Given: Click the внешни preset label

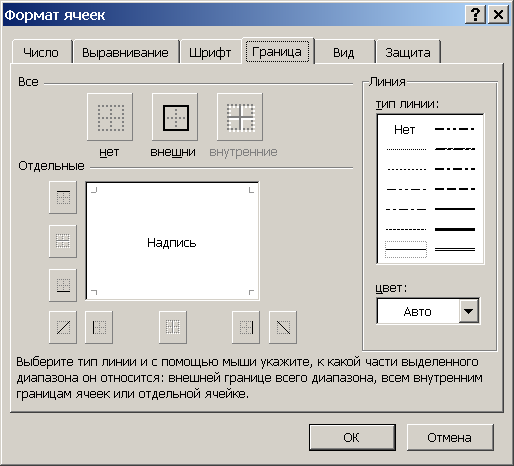Looking at the screenshot, I should [x=173, y=152].
